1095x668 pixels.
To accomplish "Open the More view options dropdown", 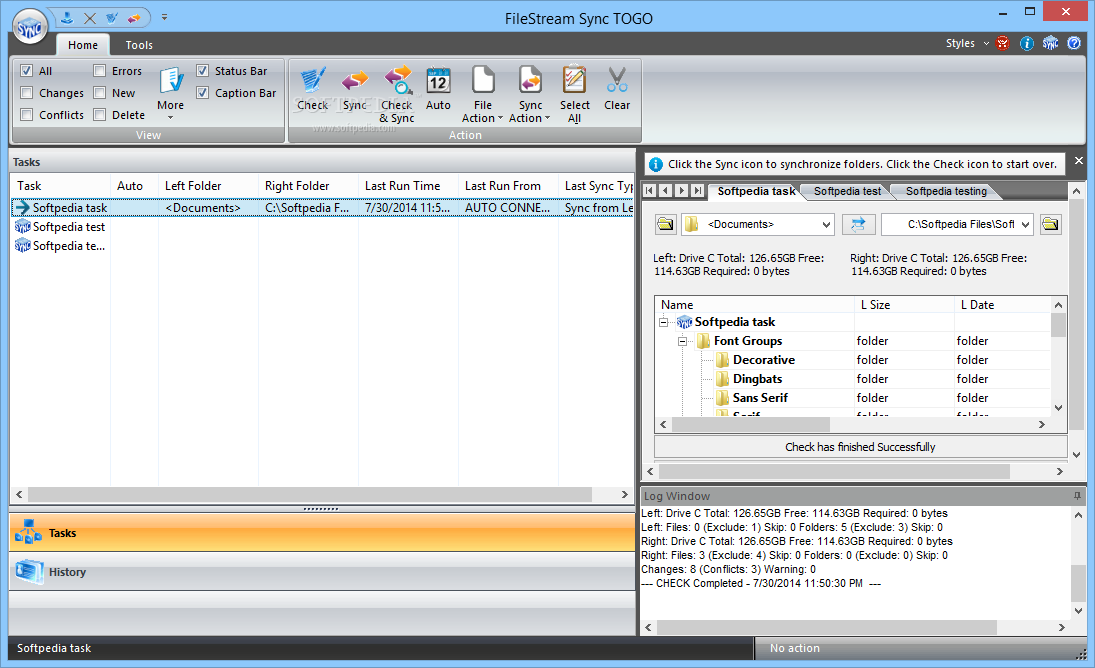I will (x=170, y=94).
